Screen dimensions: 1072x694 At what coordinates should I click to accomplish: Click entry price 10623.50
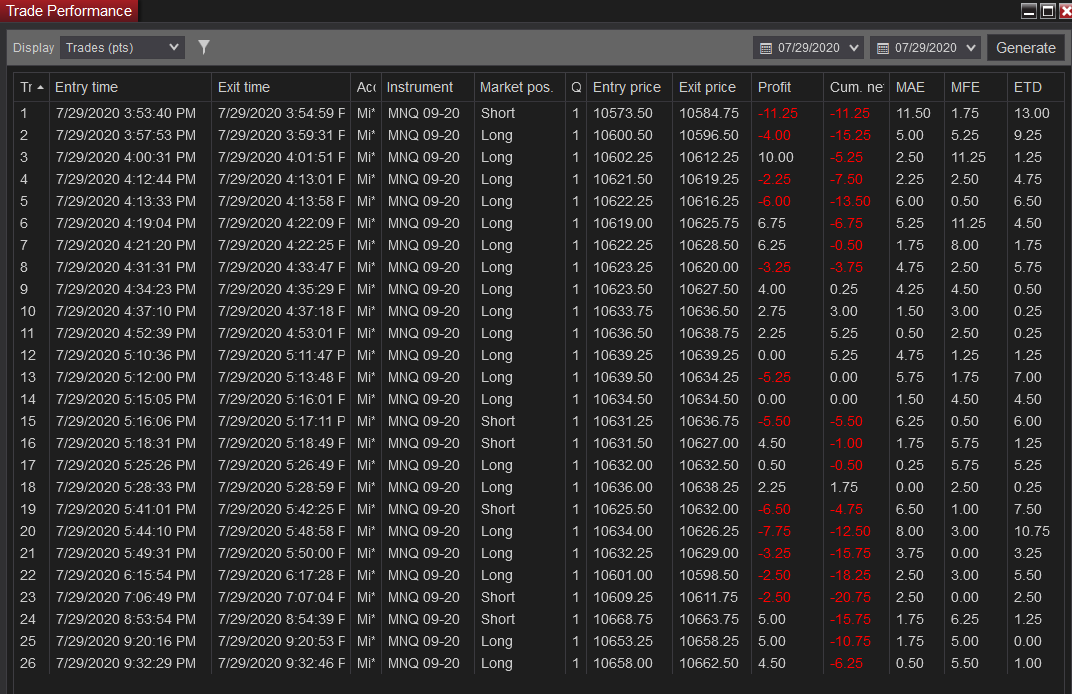point(622,289)
